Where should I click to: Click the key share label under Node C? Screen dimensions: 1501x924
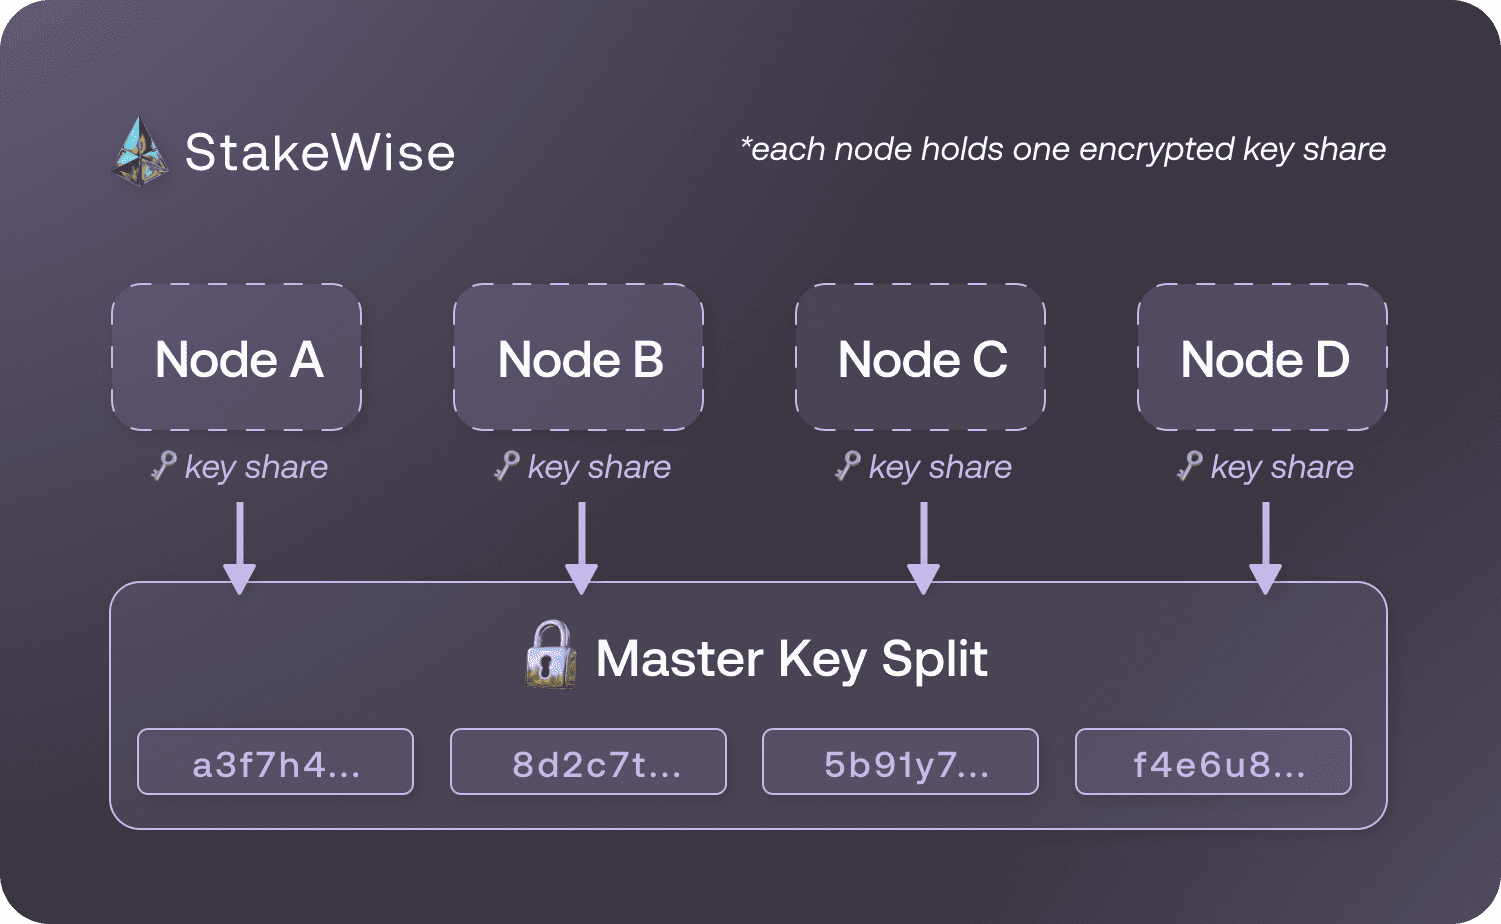tap(940, 467)
